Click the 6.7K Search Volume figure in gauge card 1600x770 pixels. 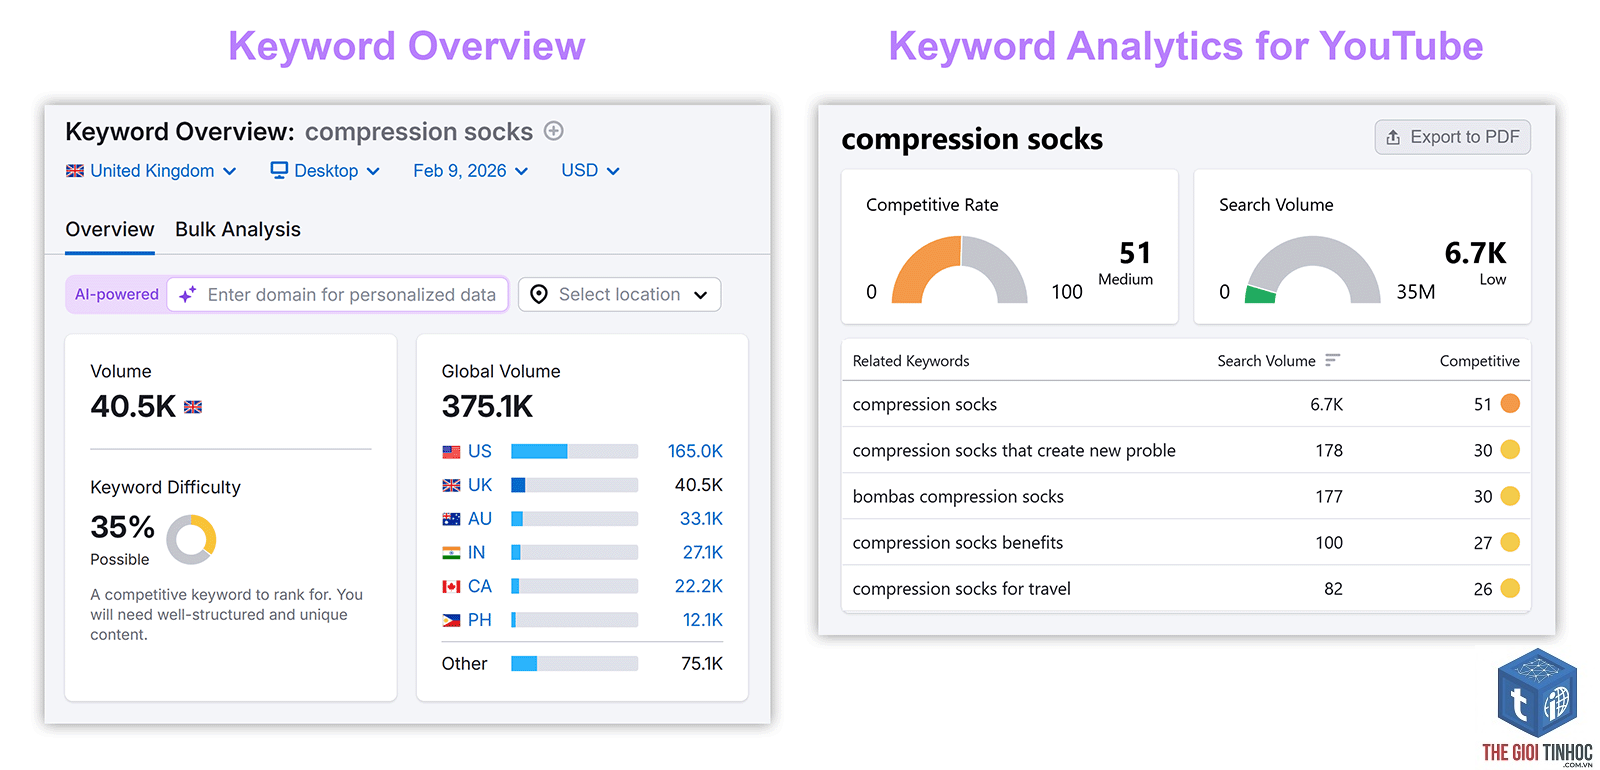[x=1475, y=253]
